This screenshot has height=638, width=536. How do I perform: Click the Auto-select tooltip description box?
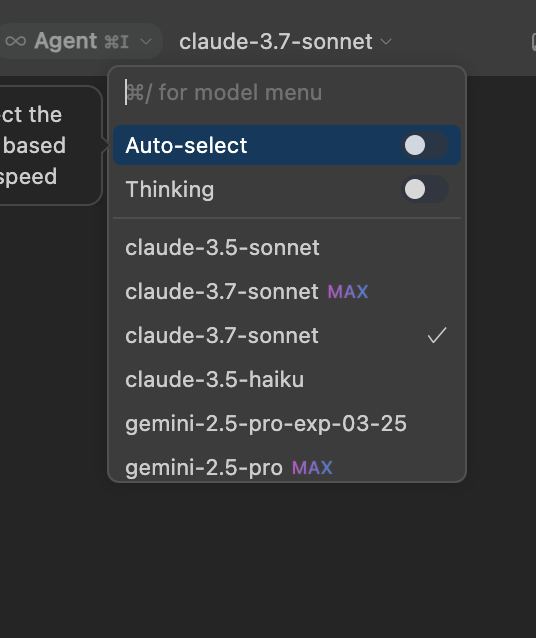(49, 145)
